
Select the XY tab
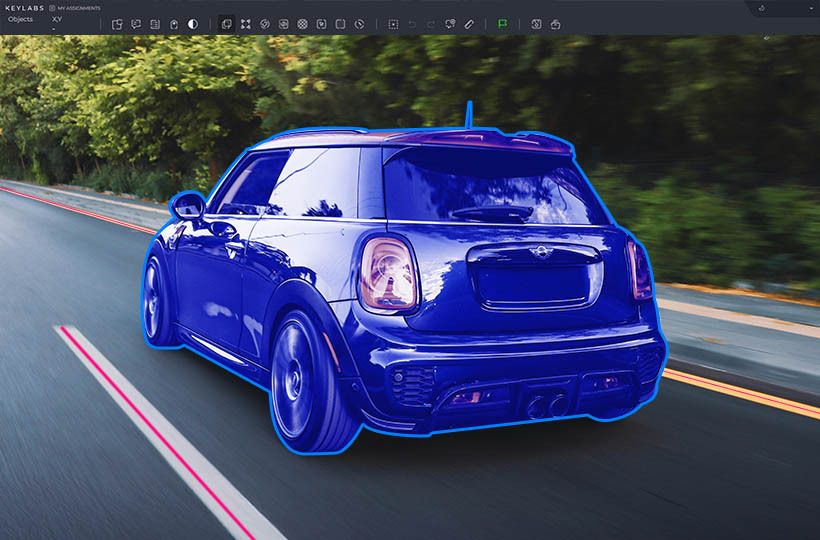tap(57, 19)
